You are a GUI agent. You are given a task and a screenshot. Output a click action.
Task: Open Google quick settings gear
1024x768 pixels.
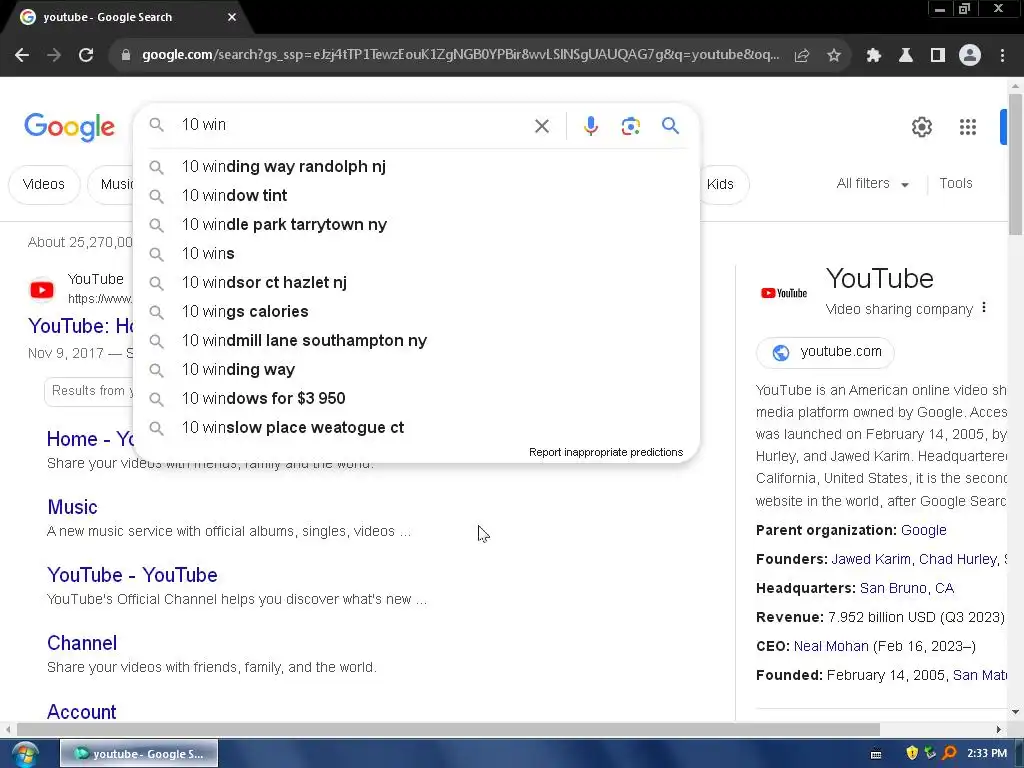(x=921, y=127)
